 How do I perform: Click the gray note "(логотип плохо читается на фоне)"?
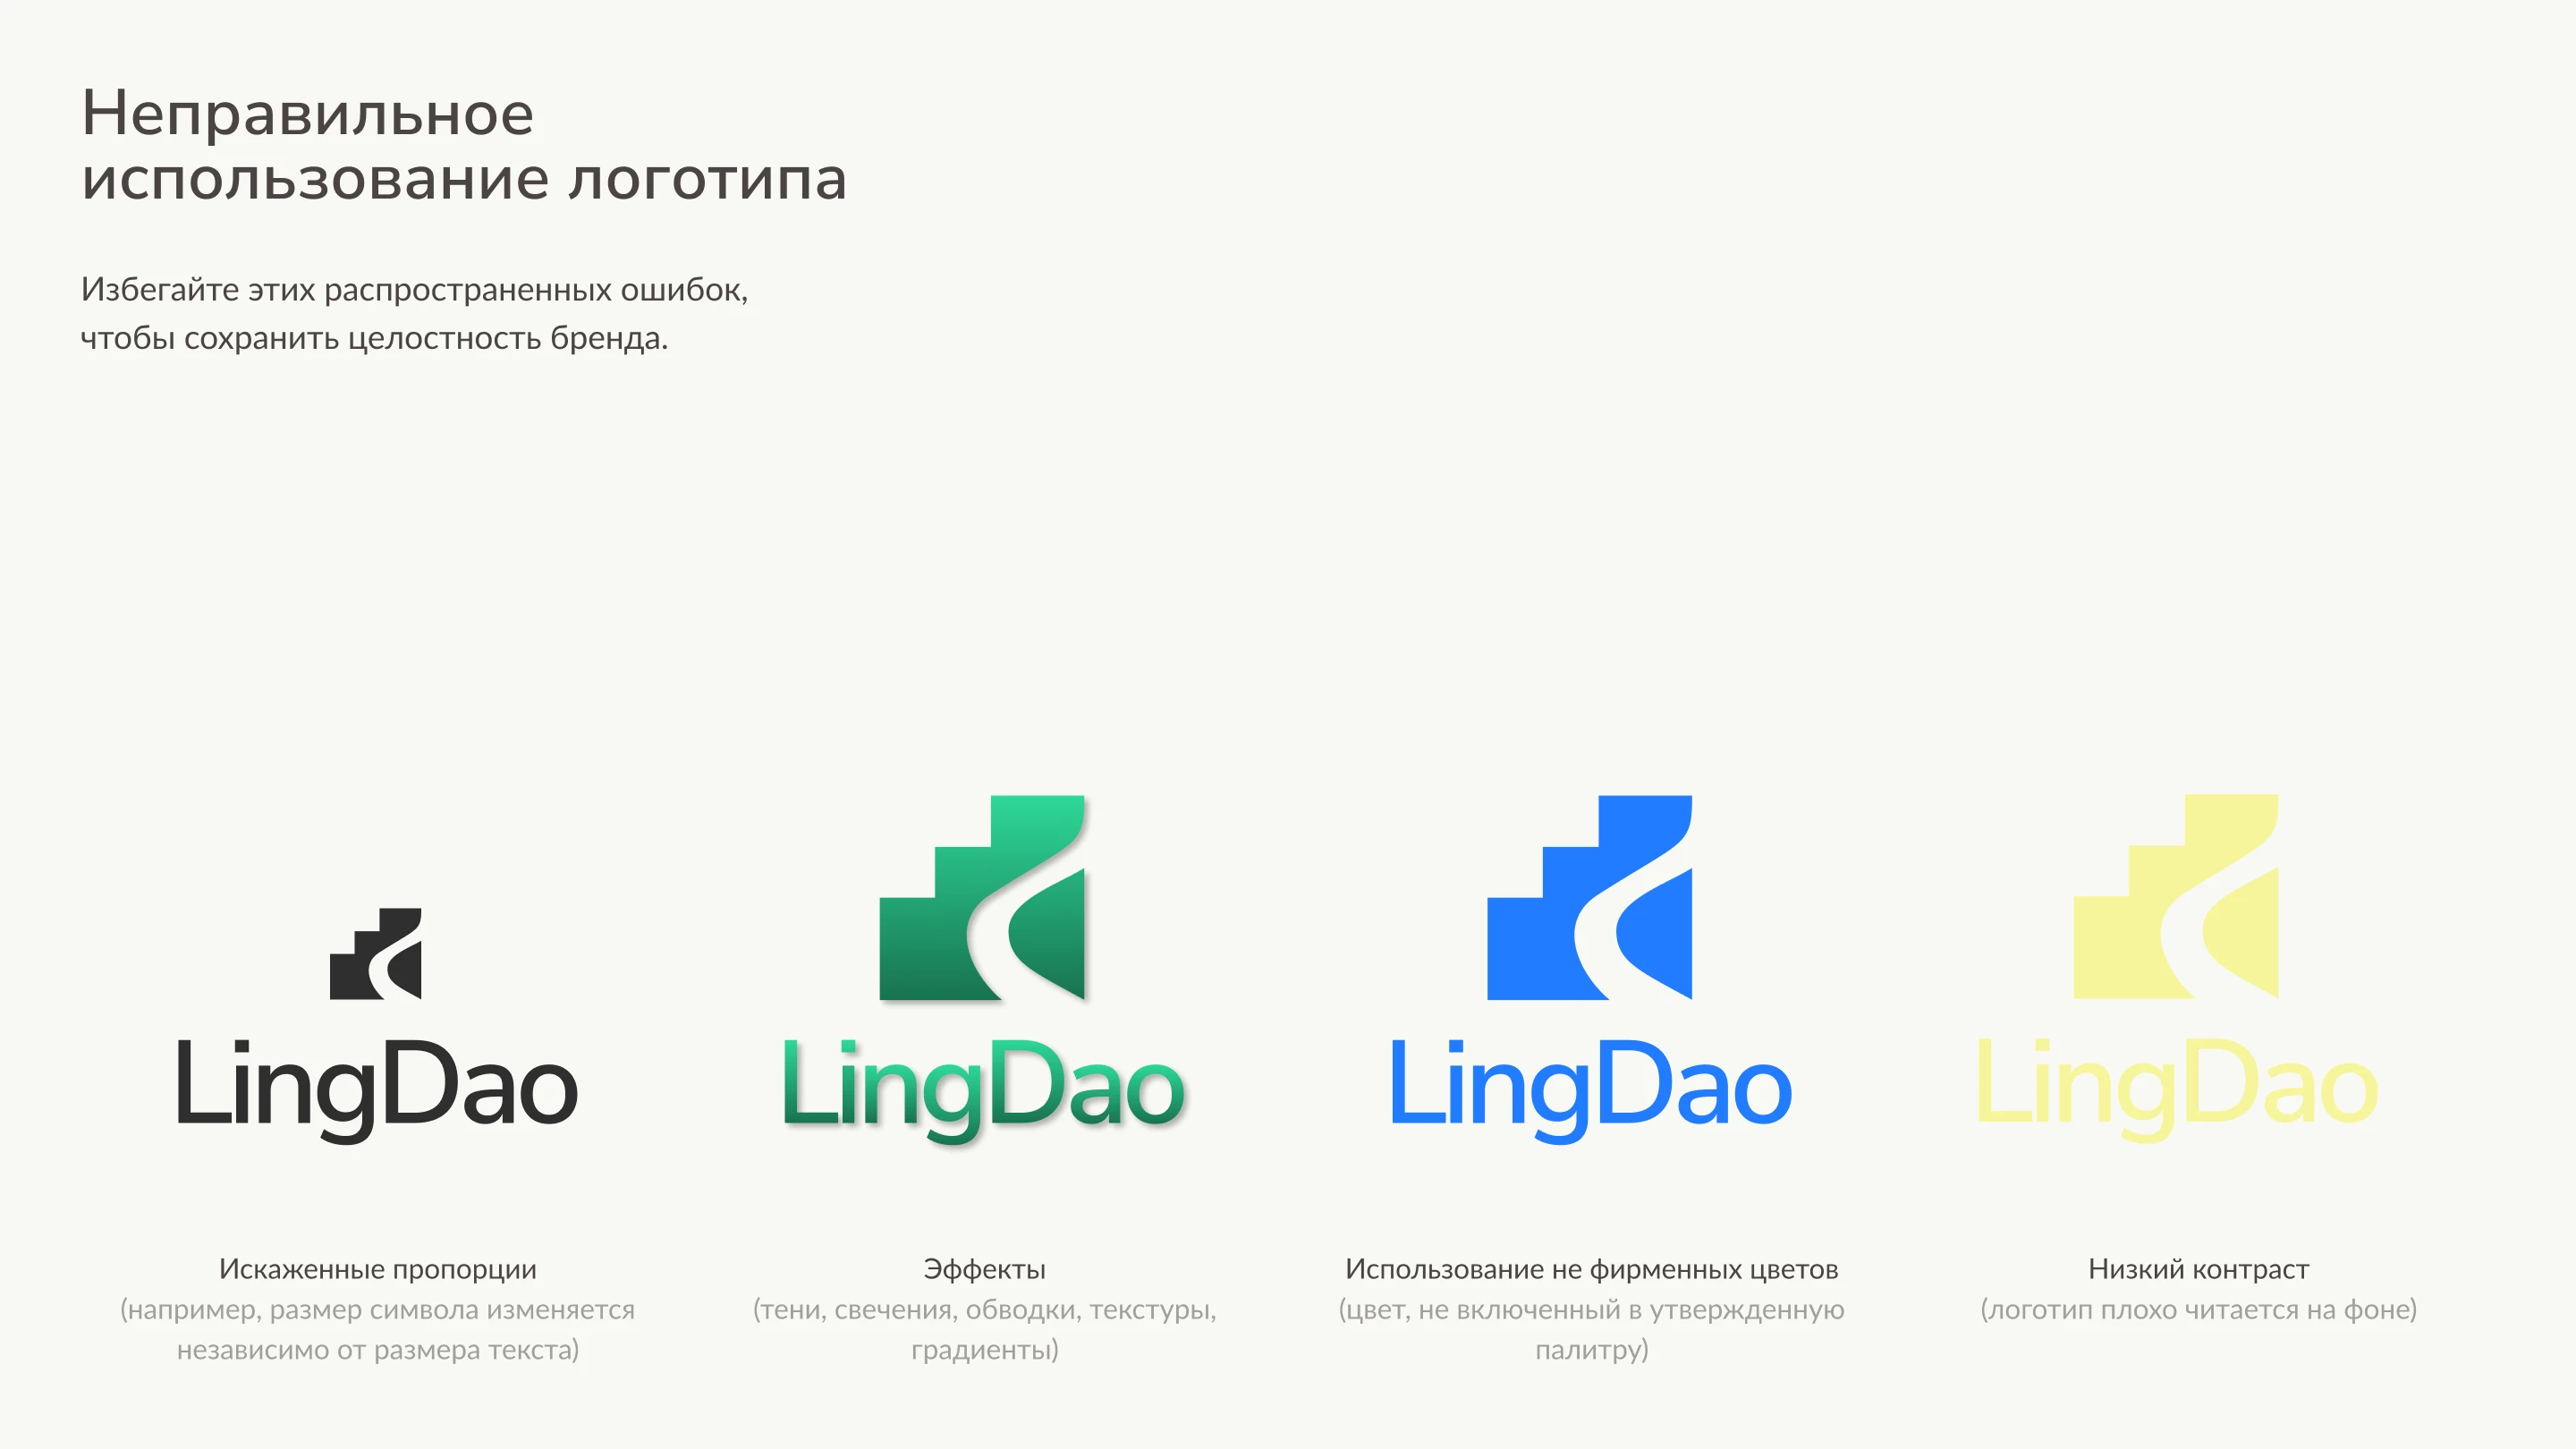tap(2198, 1310)
